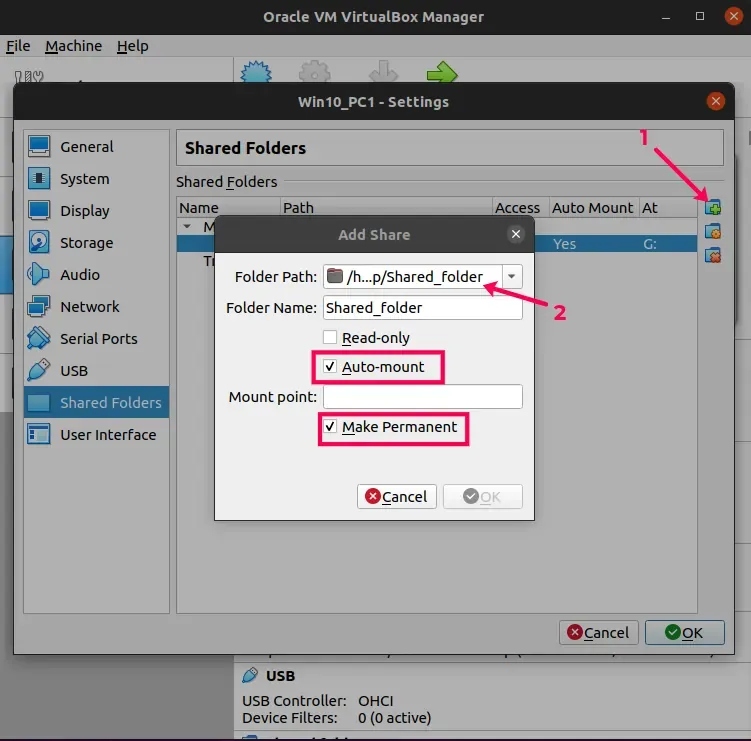This screenshot has width=751, height=741.
Task: Close the Win10_PC1 Settings window
Action: (x=716, y=101)
